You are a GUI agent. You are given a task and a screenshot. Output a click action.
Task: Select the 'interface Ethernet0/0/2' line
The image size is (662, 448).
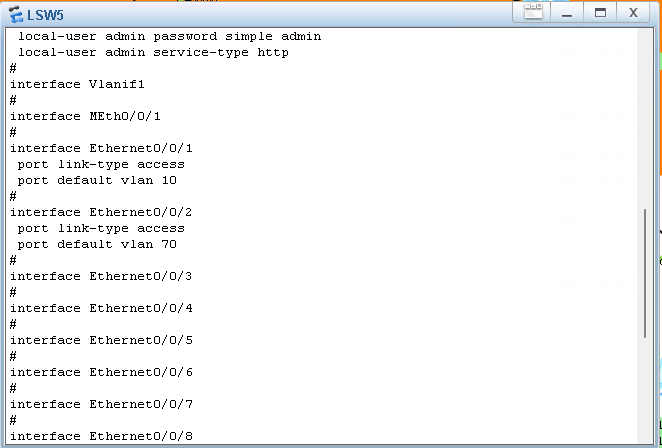coord(101,212)
